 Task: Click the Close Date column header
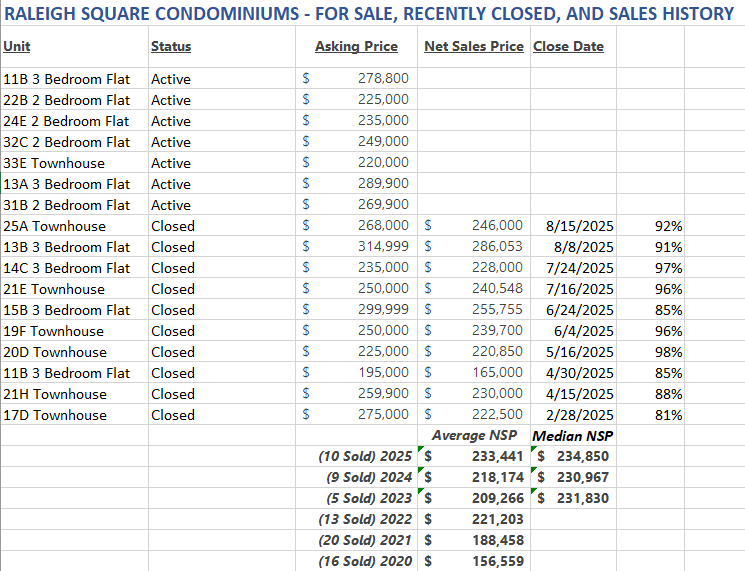tap(568, 47)
